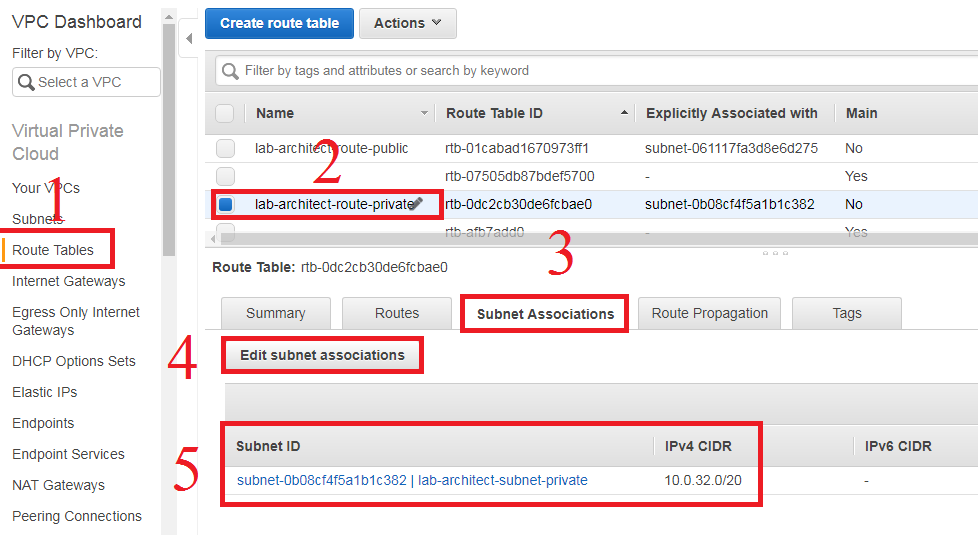Click the horizontal scrollbar under the route table list
Screen dimensions: 978x535
point(590,239)
